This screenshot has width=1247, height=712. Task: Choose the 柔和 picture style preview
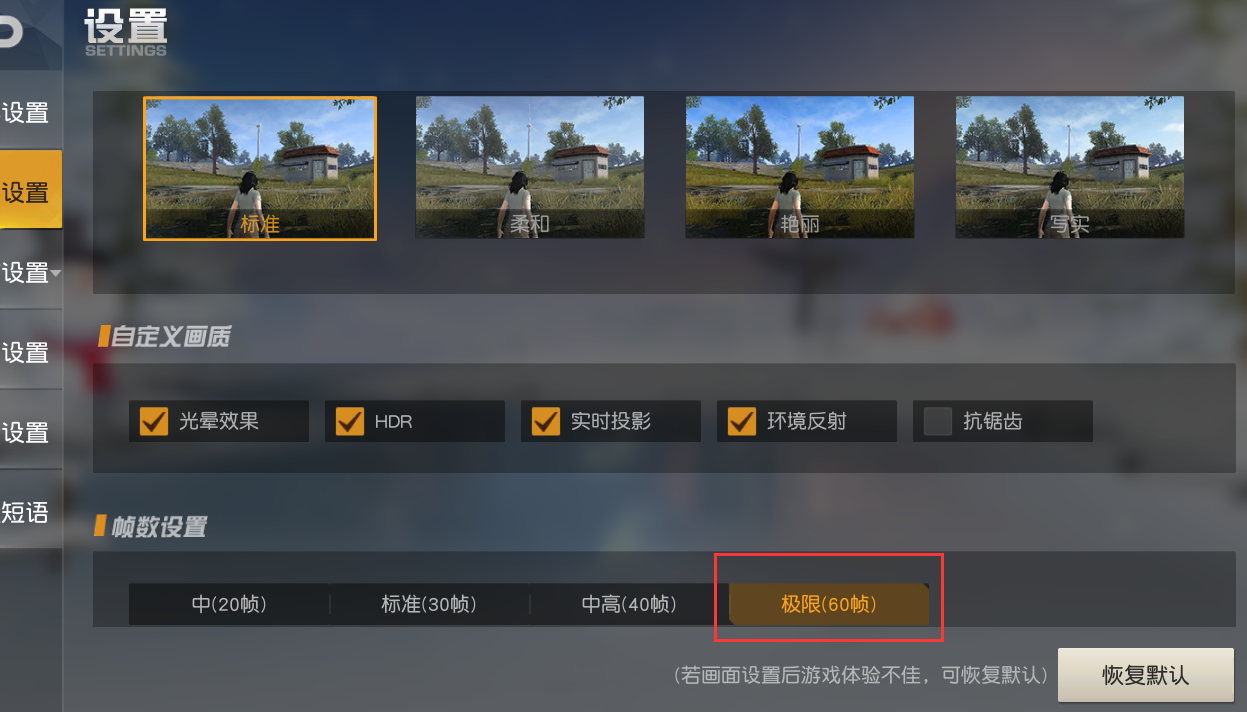(530, 167)
